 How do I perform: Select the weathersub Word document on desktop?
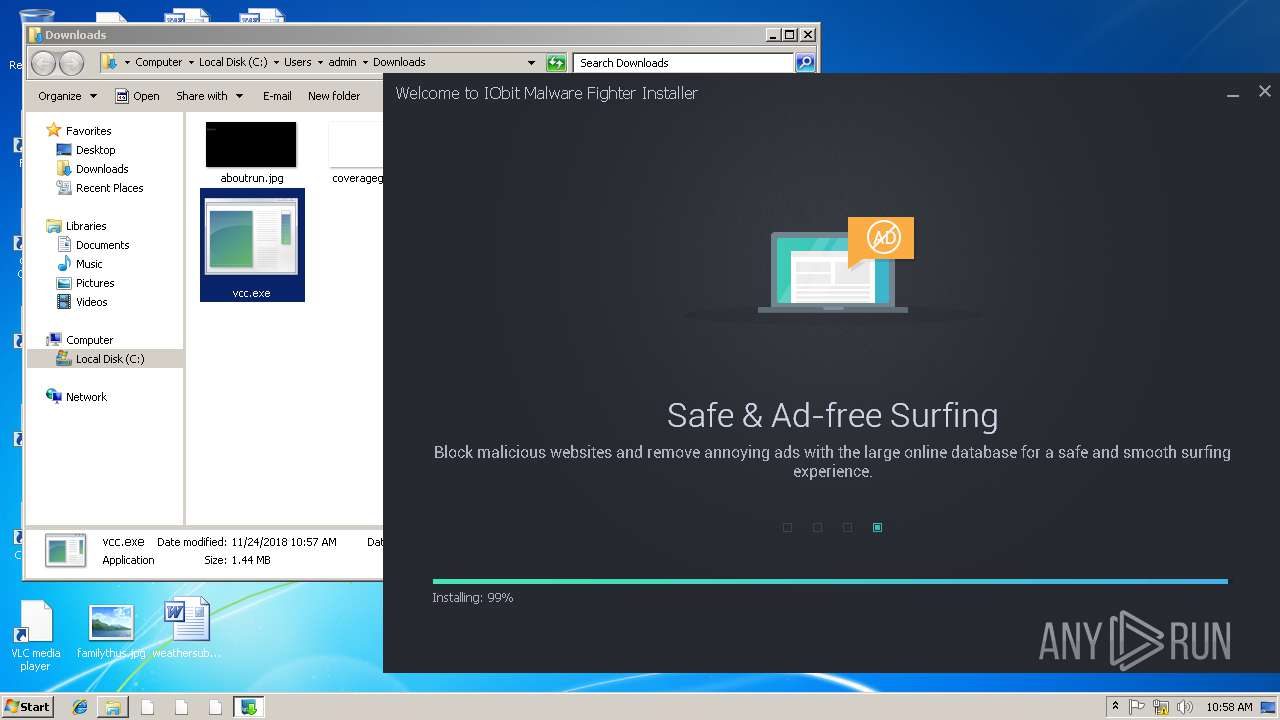click(x=187, y=629)
